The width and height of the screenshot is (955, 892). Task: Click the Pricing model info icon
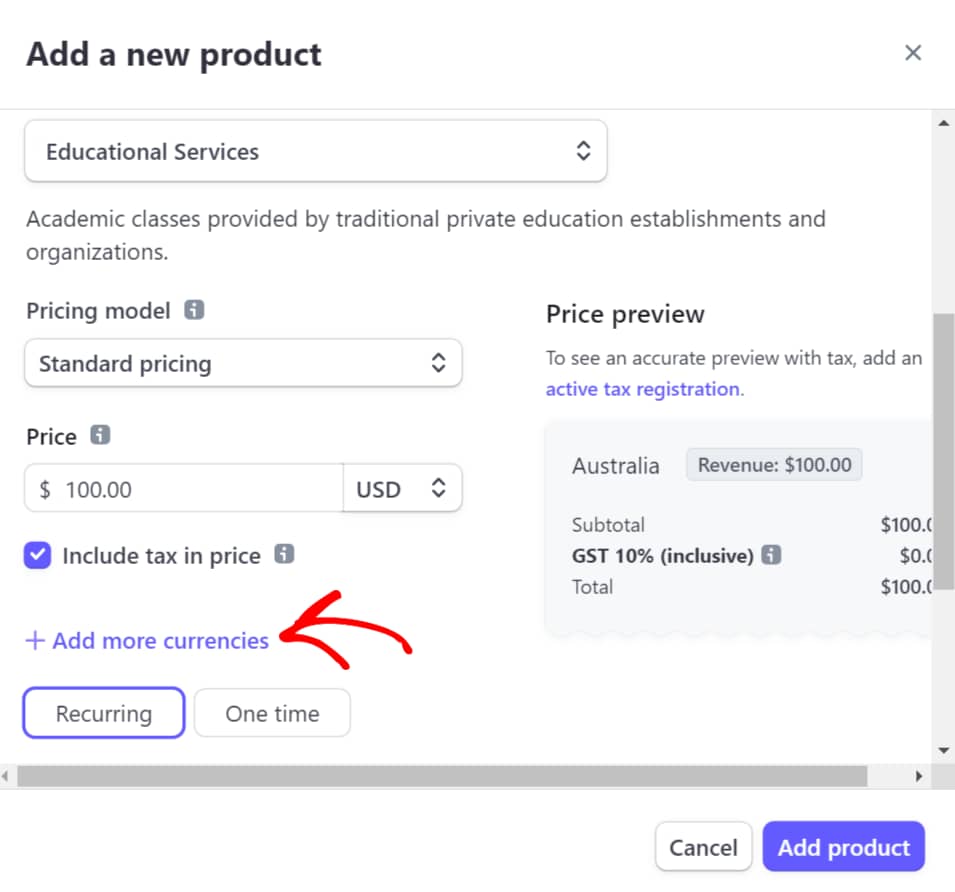(194, 310)
